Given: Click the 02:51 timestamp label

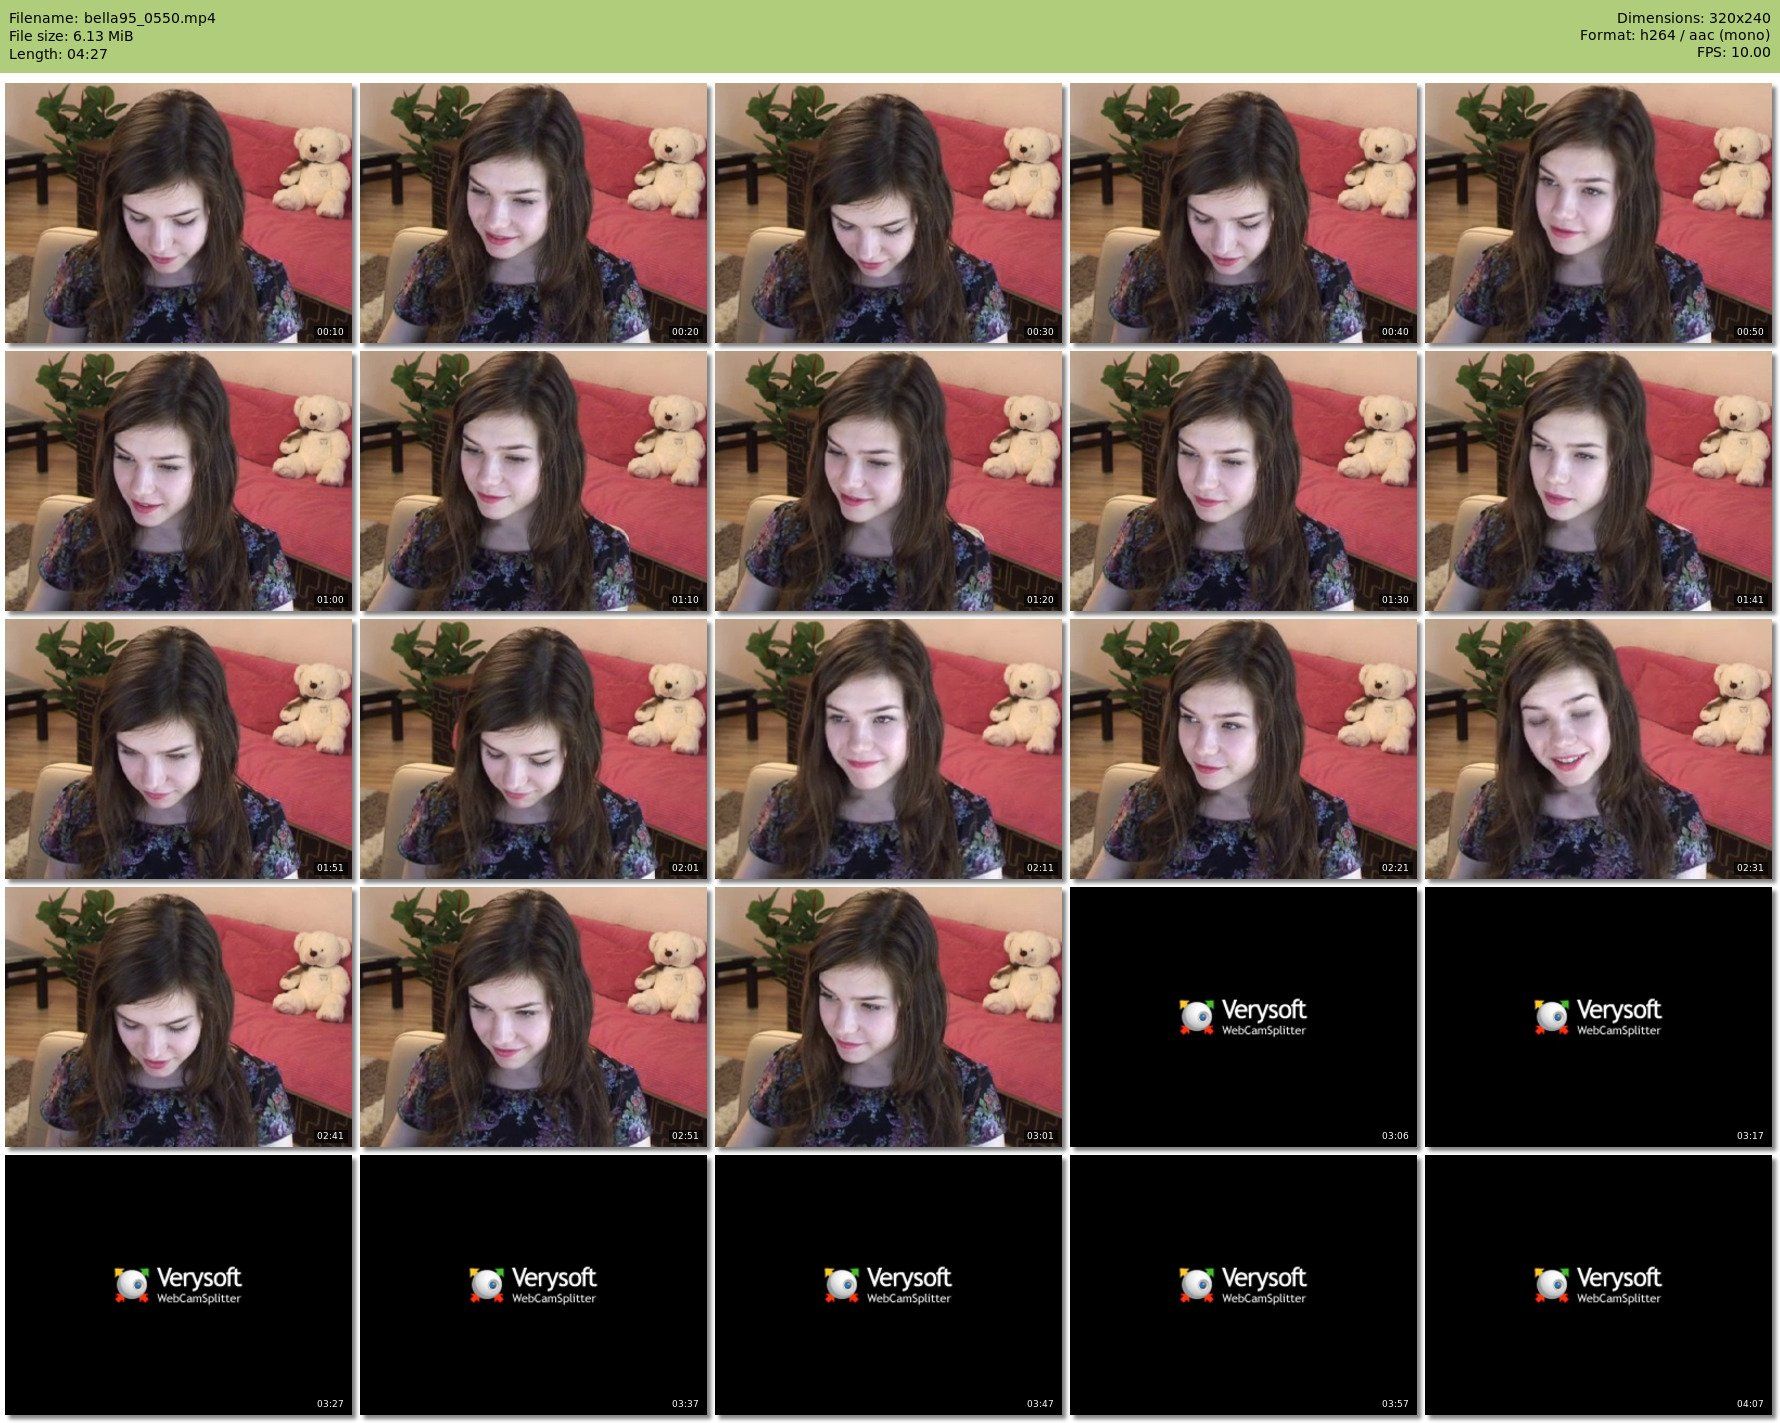Looking at the screenshot, I should pyautogui.click(x=685, y=1136).
